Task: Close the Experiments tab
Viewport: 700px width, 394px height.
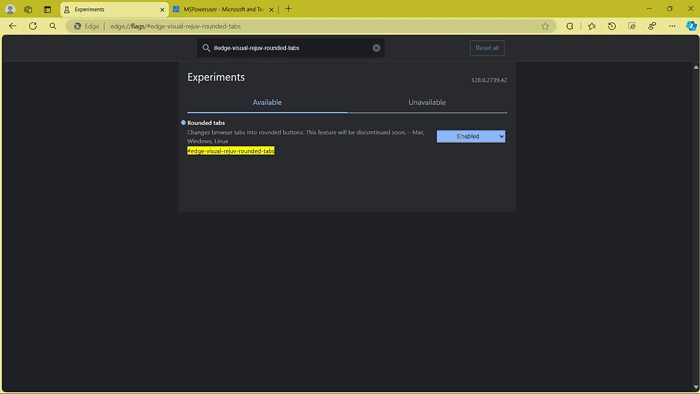Action: [x=162, y=9]
